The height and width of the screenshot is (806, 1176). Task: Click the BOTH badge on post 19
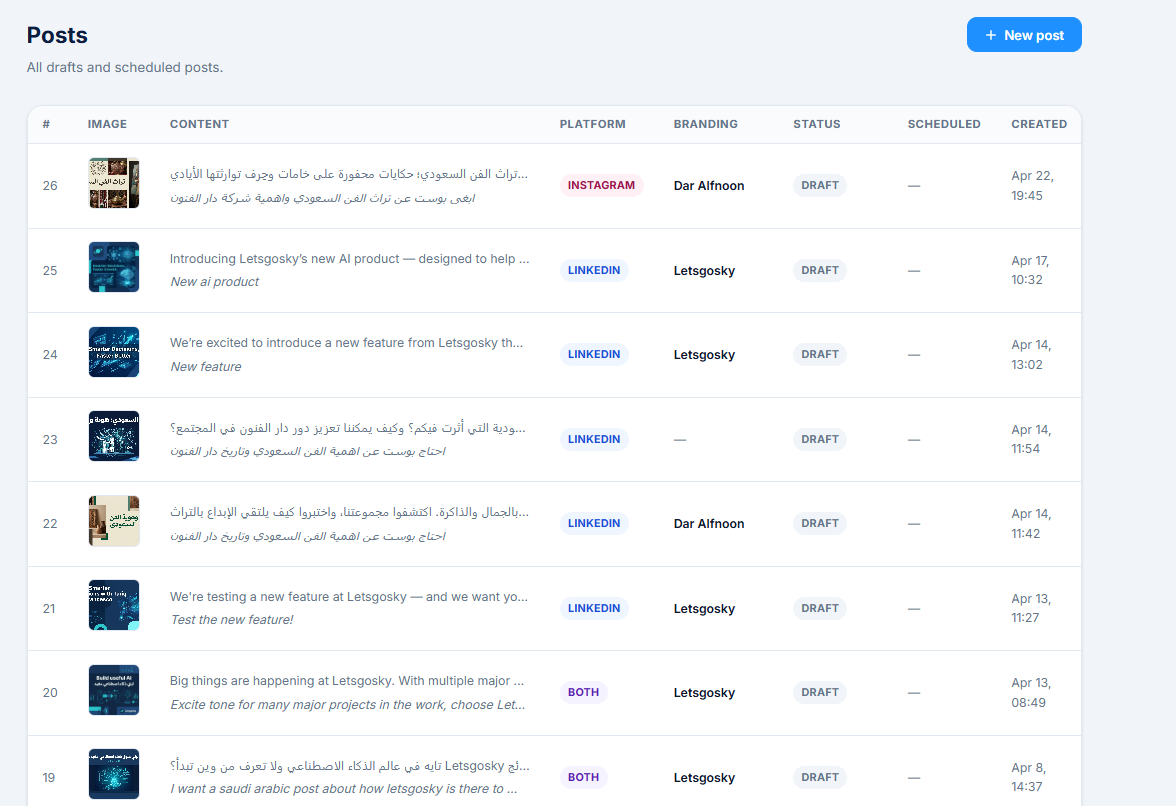point(583,777)
